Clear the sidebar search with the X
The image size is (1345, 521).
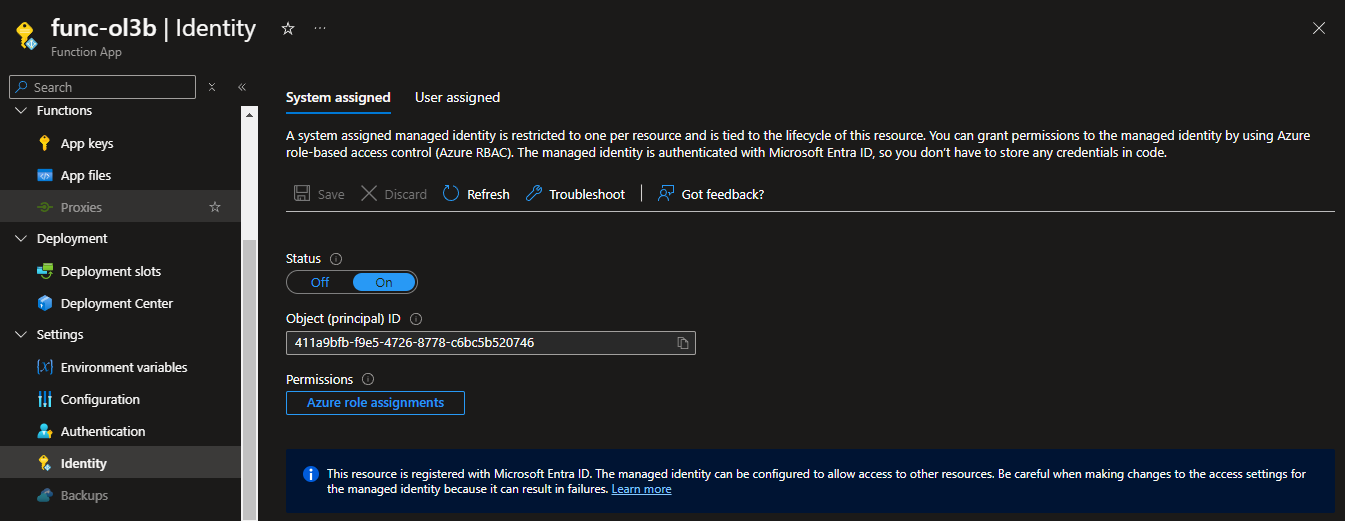[212, 87]
